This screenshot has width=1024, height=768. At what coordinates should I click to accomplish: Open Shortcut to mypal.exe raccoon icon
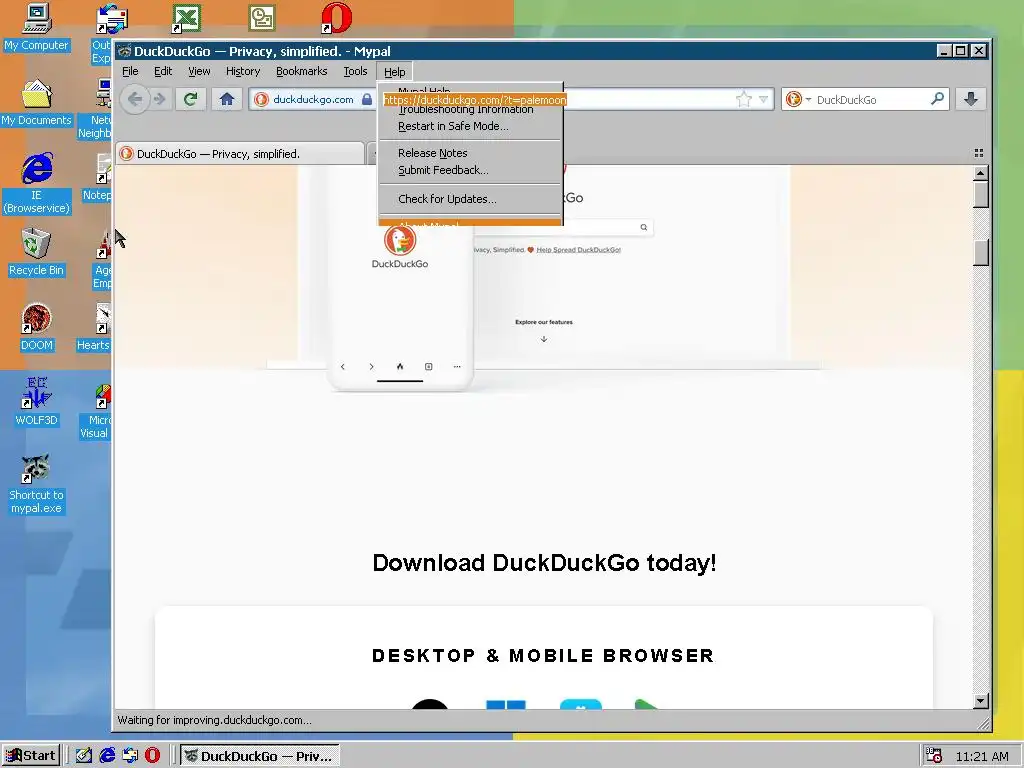tap(37, 484)
